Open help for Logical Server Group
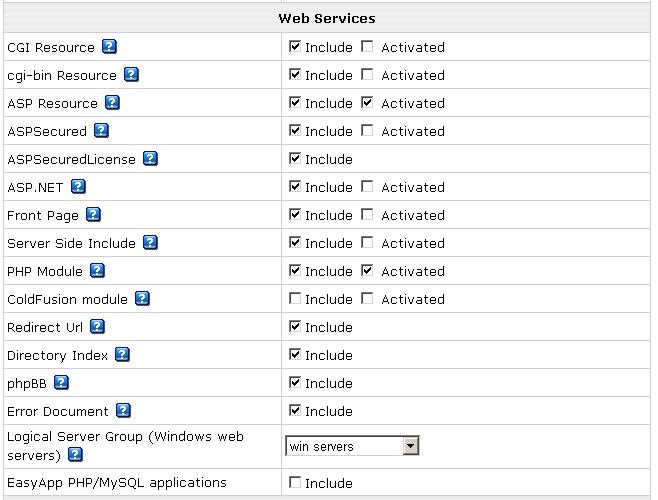 (75, 454)
